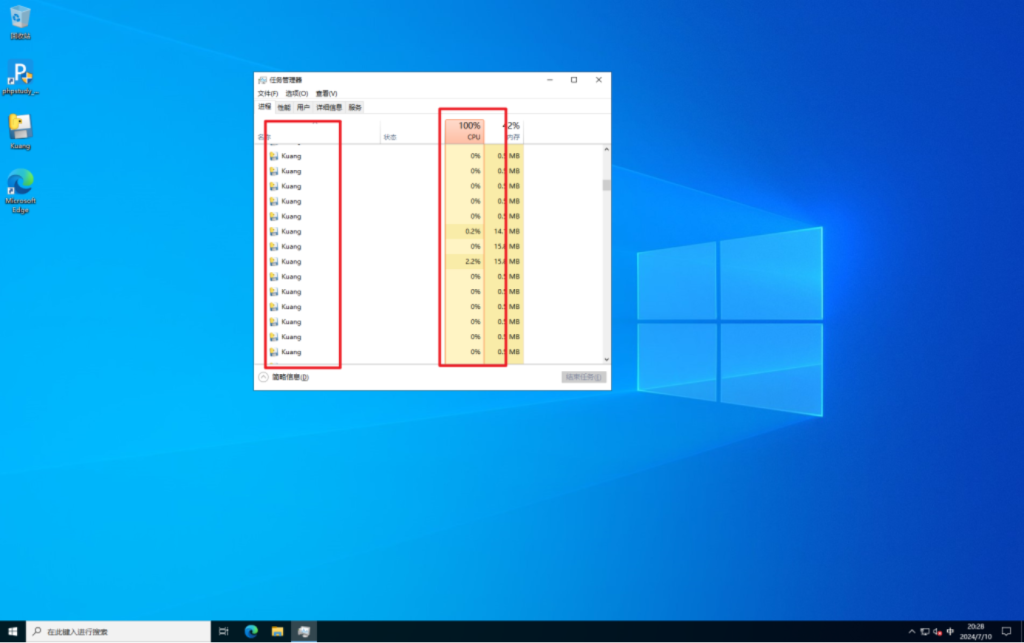Open File Explorer from the taskbar
Image resolution: width=1024 pixels, height=643 pixels.
tap(278, 632)
